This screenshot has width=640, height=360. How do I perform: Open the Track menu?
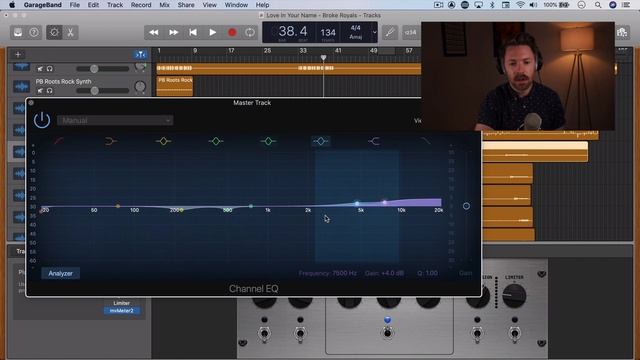pyautogui.click(x=115, y=5)
